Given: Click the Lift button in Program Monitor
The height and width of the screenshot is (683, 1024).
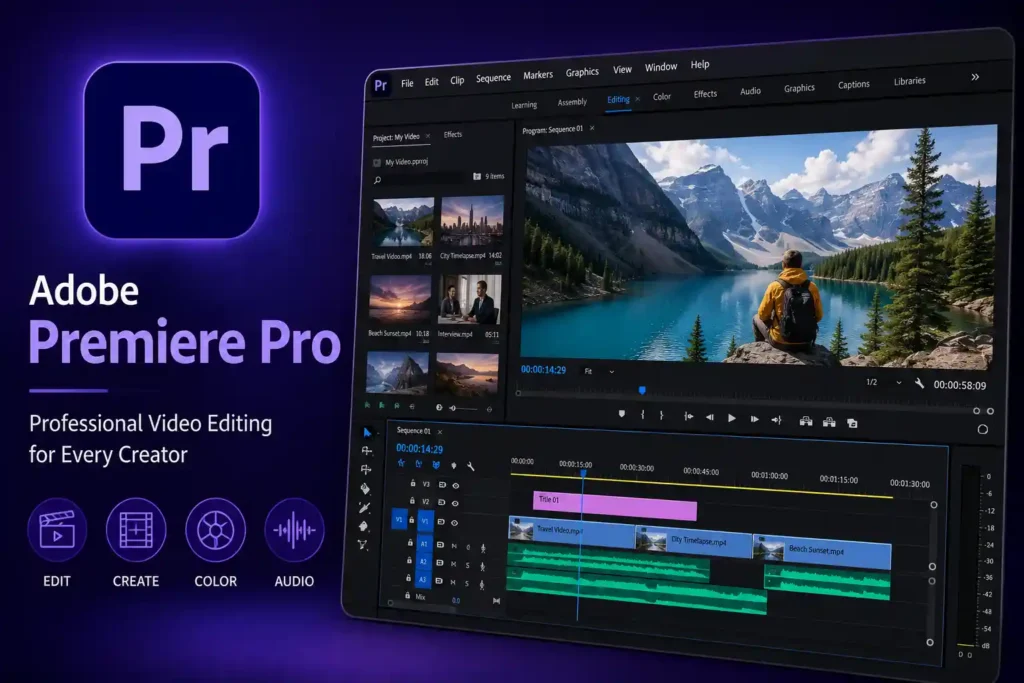Looking at the screenshot, I should 806,421.
